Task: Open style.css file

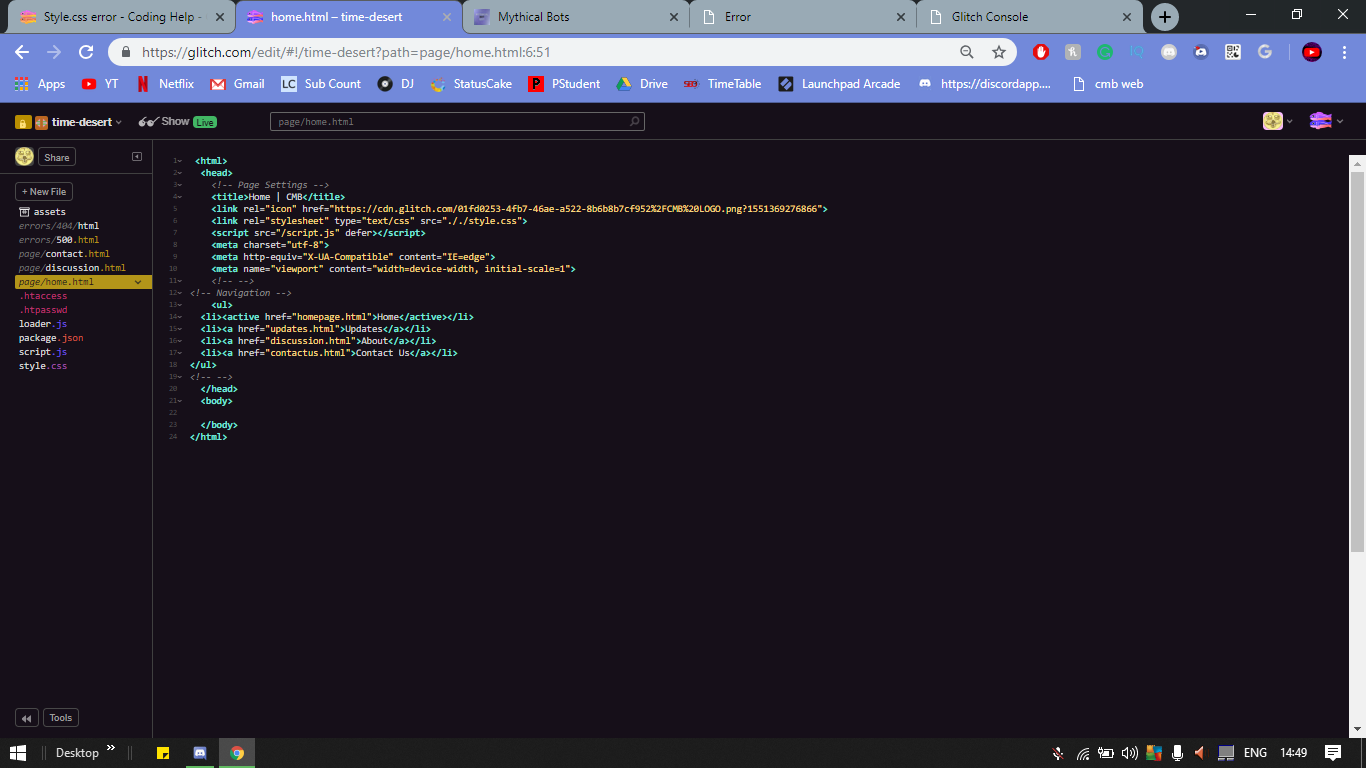Action: pos(43,366)
